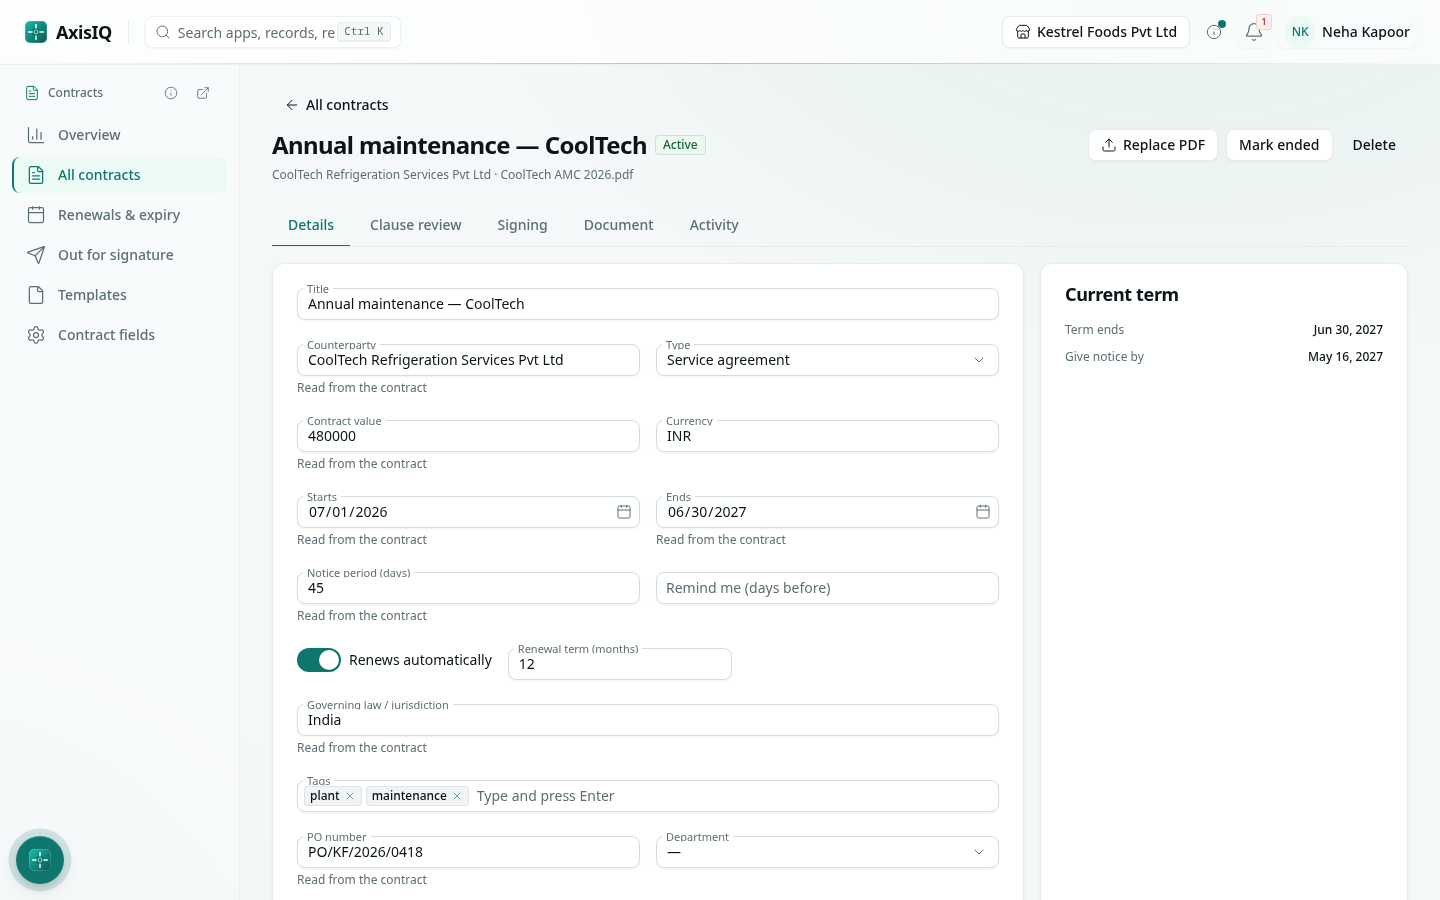
Task: Click the Counterparty field
Action: click(468, 360)
